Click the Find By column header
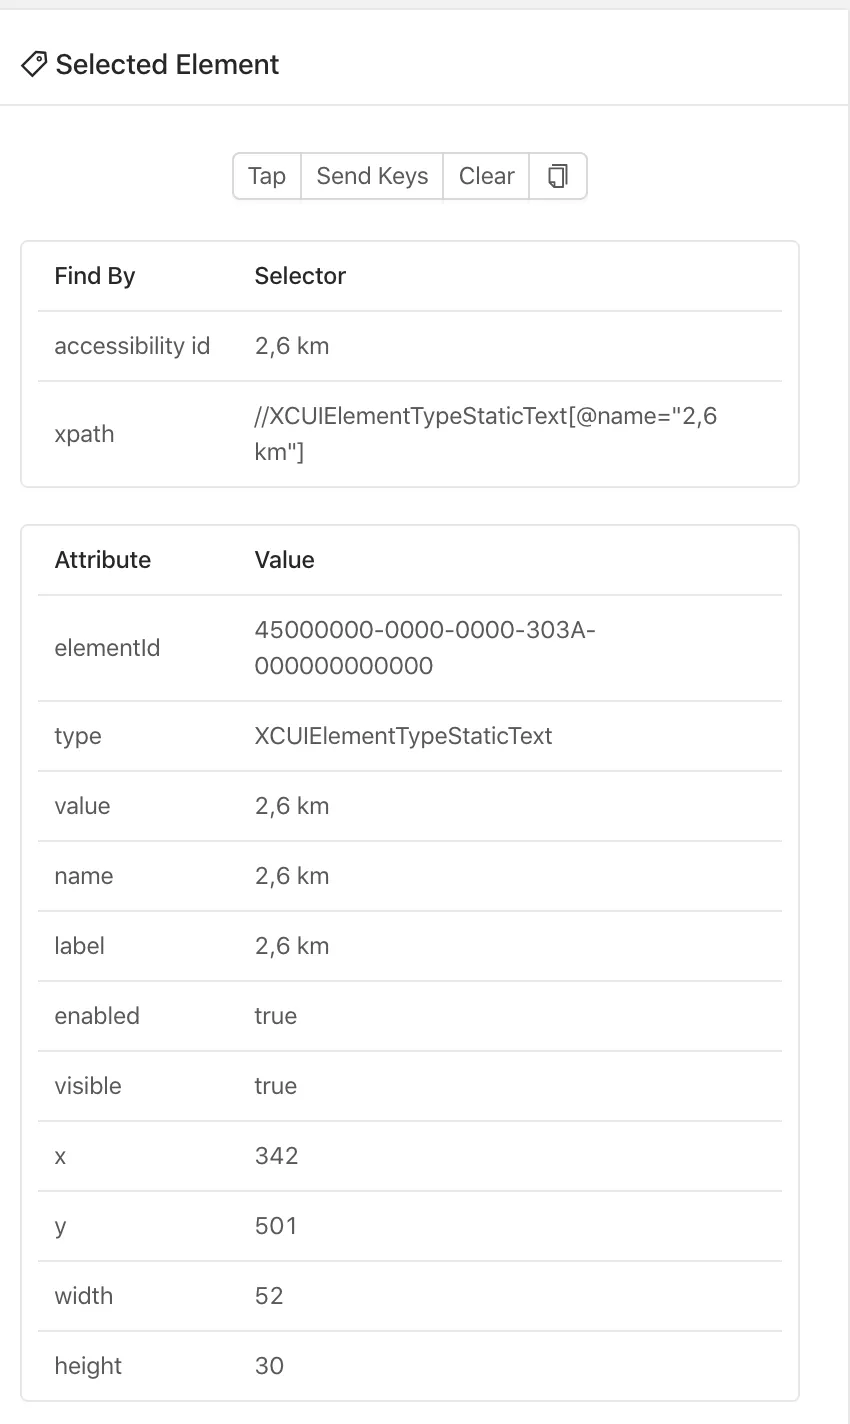Screen dimensions: 850x1424 click(95, 276)
